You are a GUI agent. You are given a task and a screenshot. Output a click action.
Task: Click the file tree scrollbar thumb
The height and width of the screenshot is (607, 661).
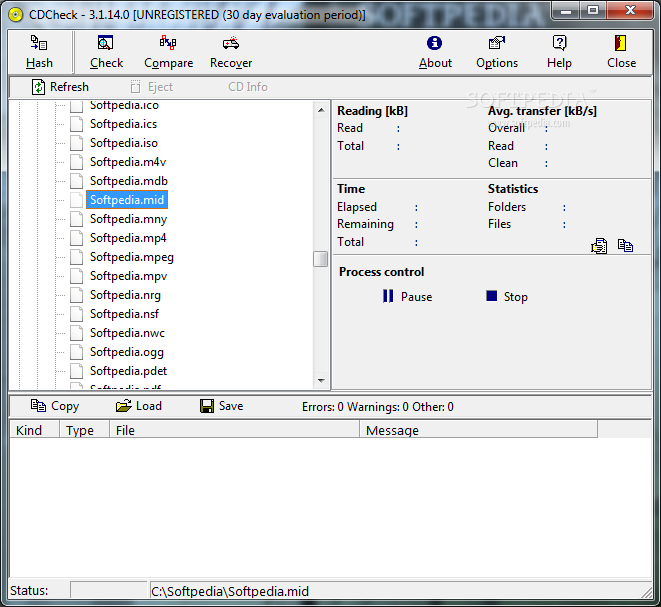[321, 259]
